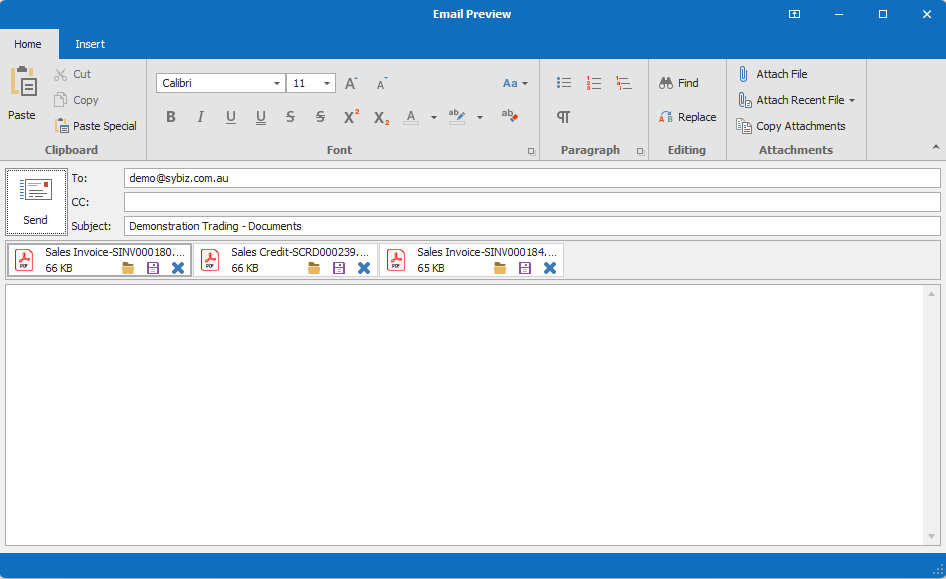Toggle show paragraph marks

pos(564,117)
